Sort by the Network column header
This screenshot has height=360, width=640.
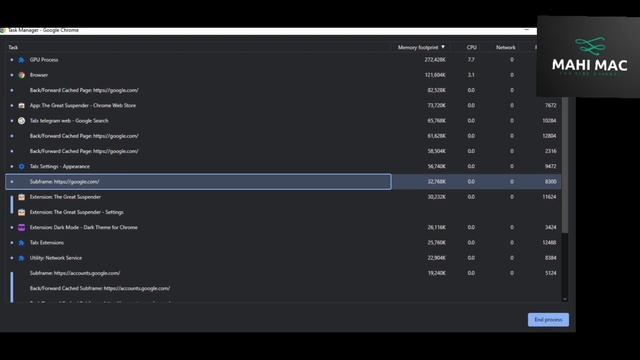click(x=506, y=47)
